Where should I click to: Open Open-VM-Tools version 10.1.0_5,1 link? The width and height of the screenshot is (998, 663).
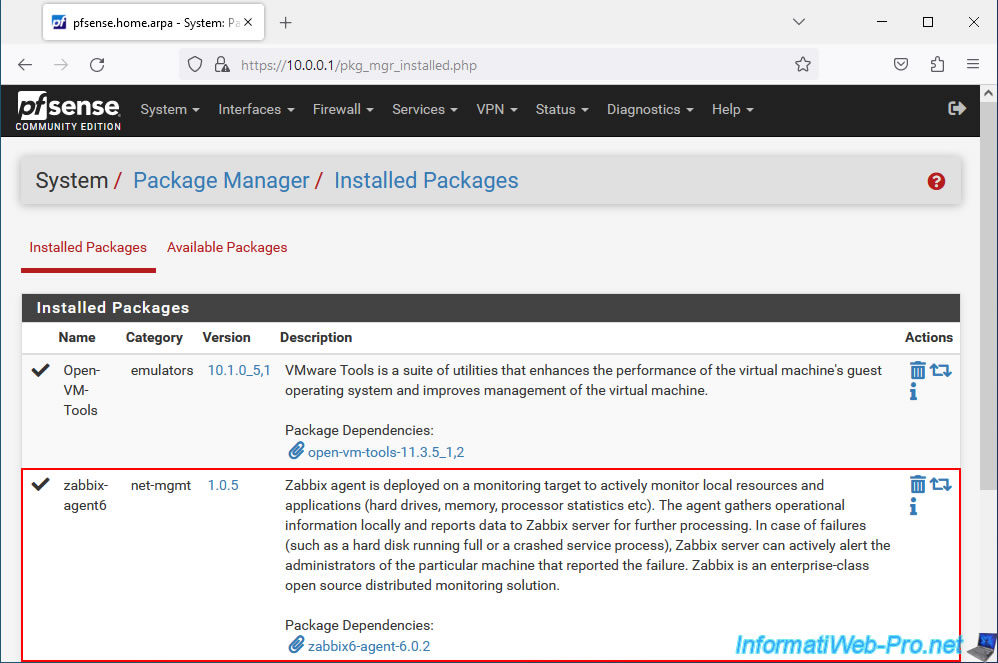[239, 370]
